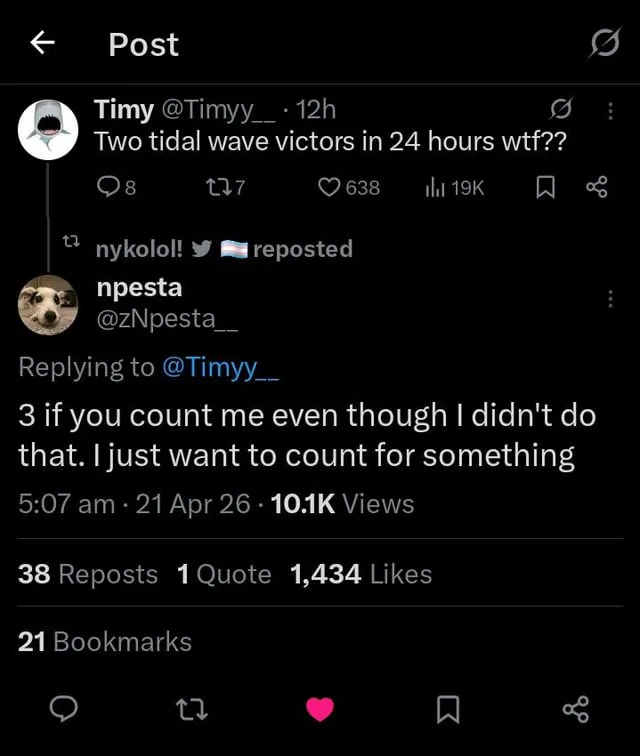Viewport: 640px width, 756px height.
Task: View the 1,434 Likes list
Action: (x=360, y=574)
